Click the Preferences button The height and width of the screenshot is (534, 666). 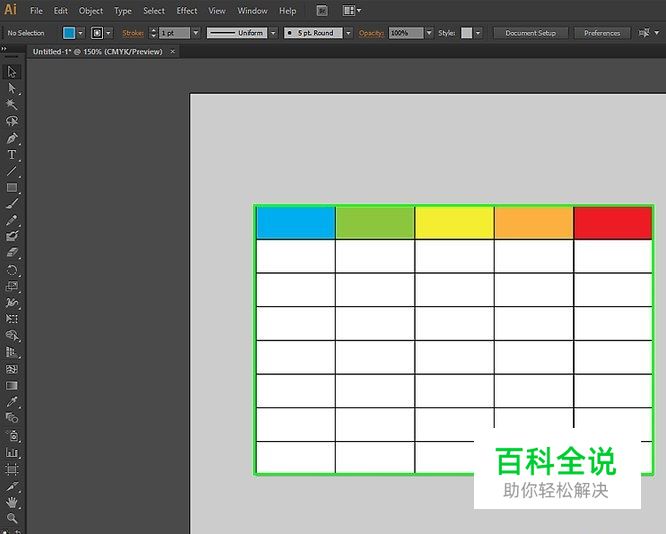pyautogui.click(x=602, y=33)
